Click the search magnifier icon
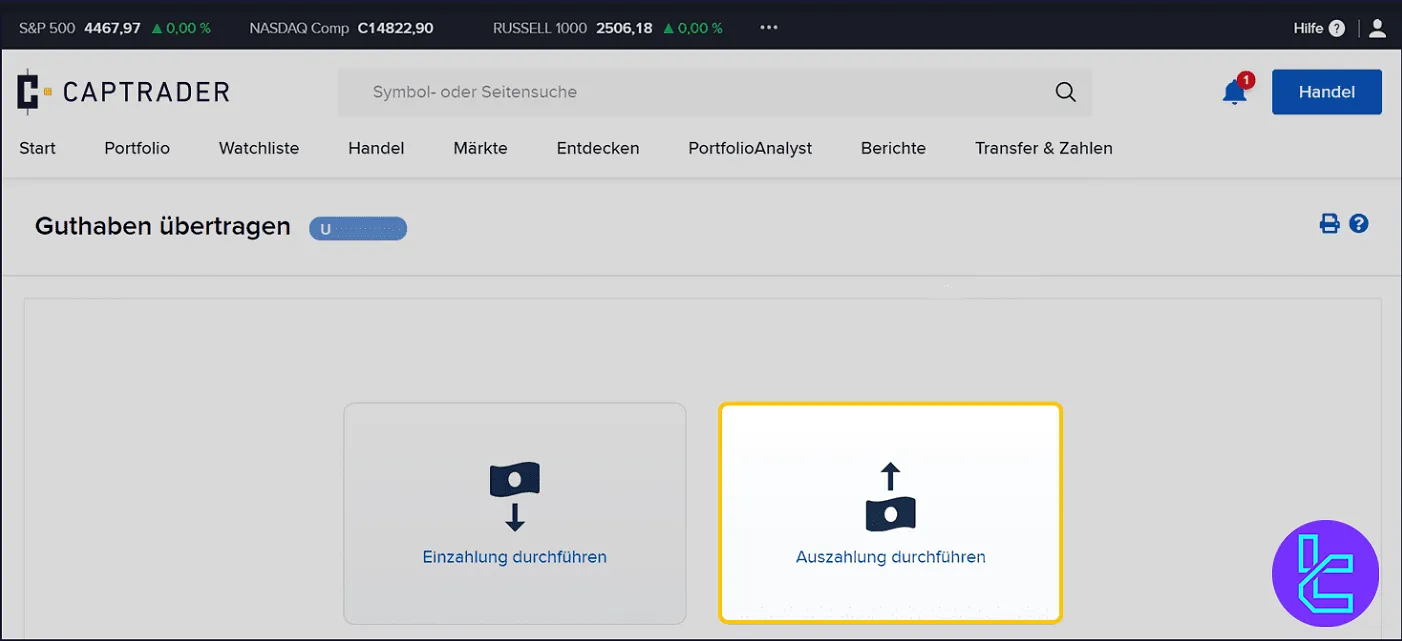1402x641 pixels. [x=1065, y=92]
